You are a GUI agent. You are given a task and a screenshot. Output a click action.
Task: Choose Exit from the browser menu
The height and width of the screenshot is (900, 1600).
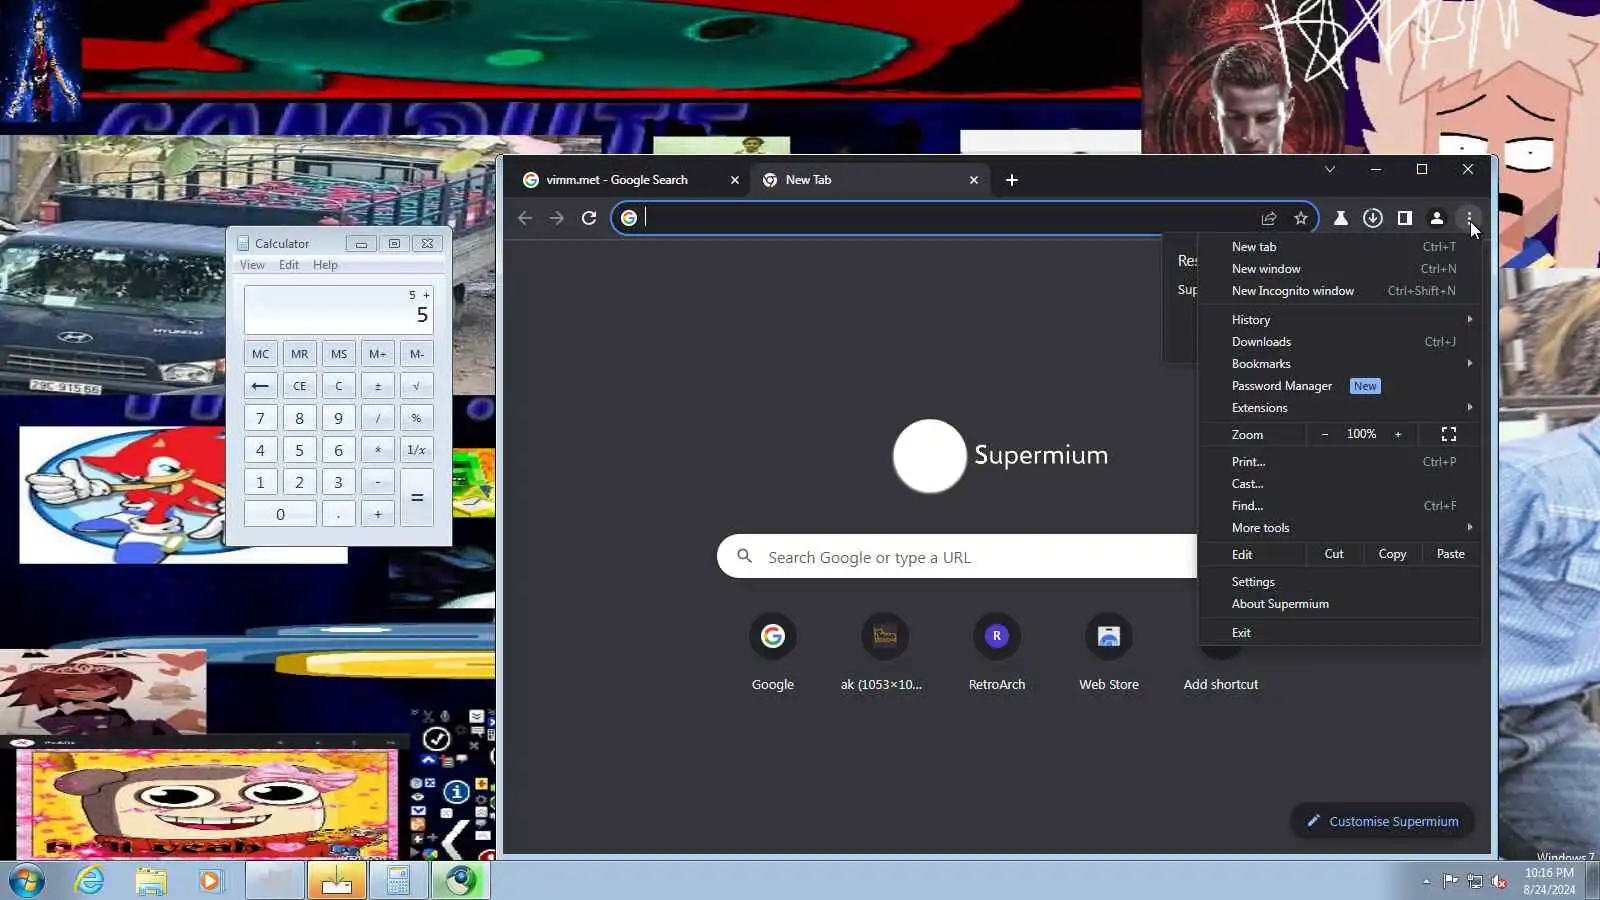click(x=1340, y=633)
